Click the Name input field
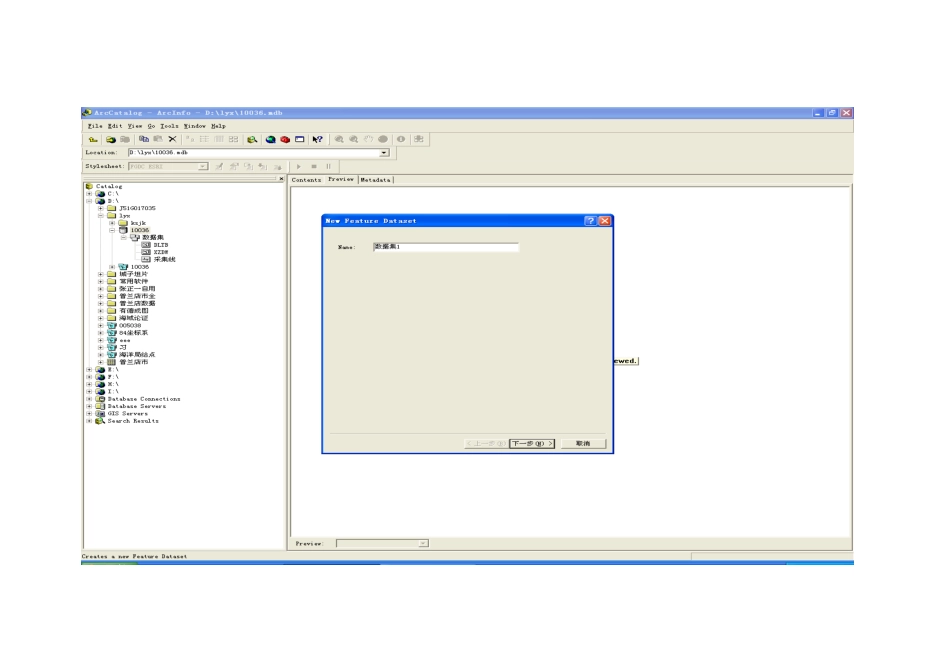950x672 pixels. tap(445, 246)
